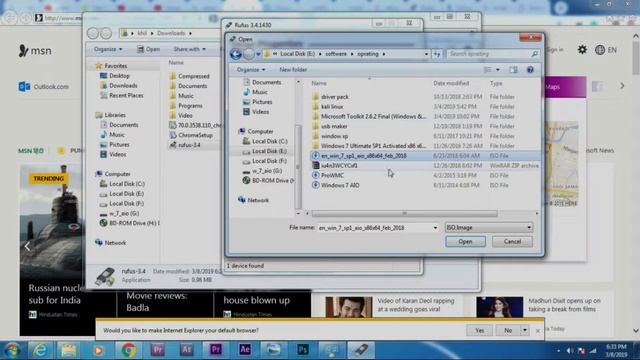This screenshot has width=640, height=360.
Task: Open Documents in Open dialog sidebar
Action: (266, 82)
